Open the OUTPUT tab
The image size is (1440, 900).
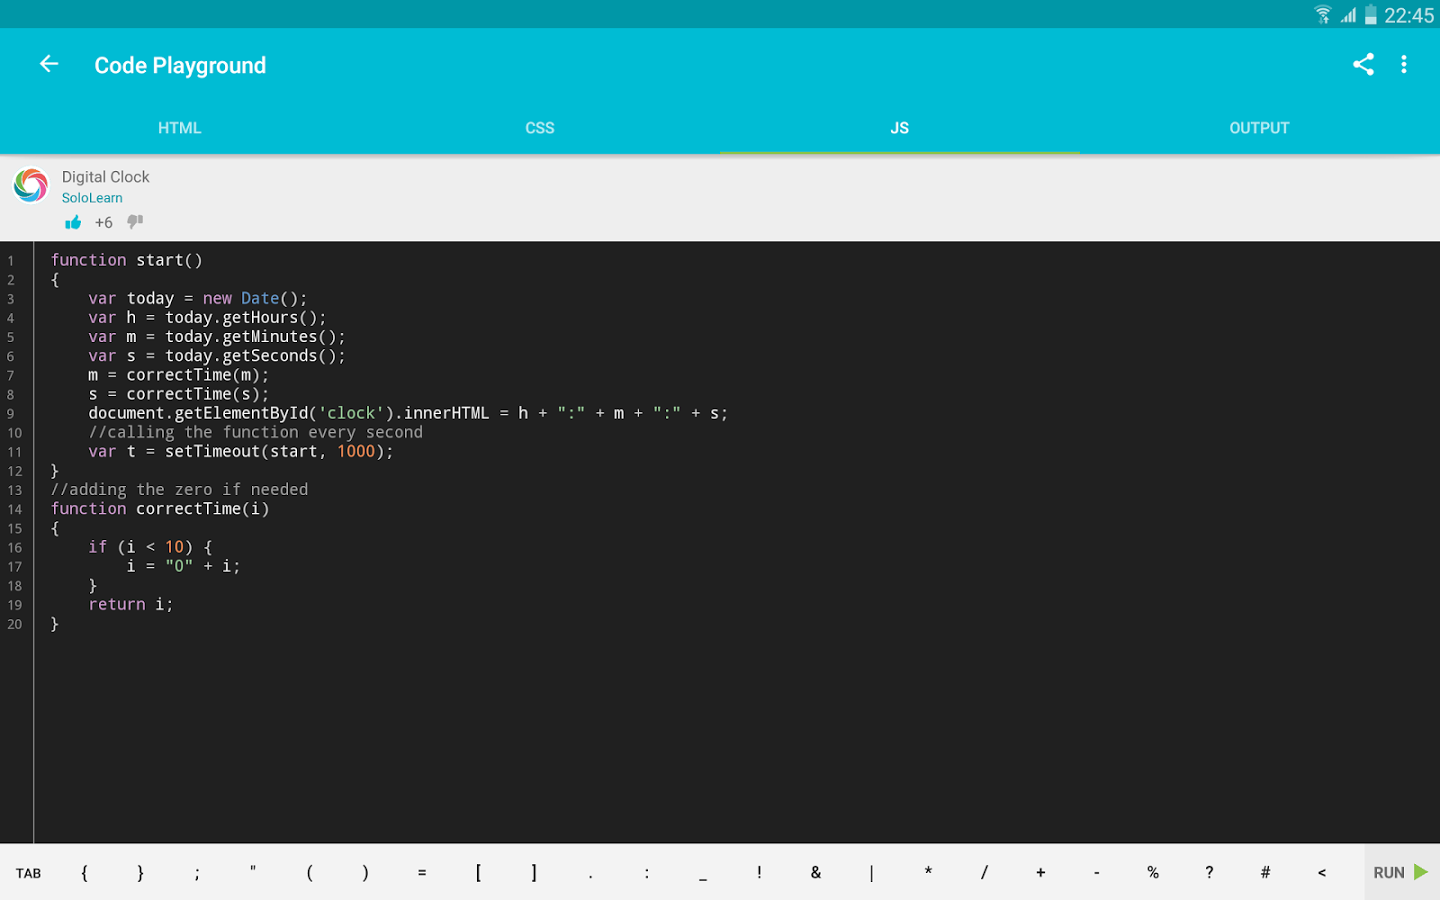click(1260, 128)
